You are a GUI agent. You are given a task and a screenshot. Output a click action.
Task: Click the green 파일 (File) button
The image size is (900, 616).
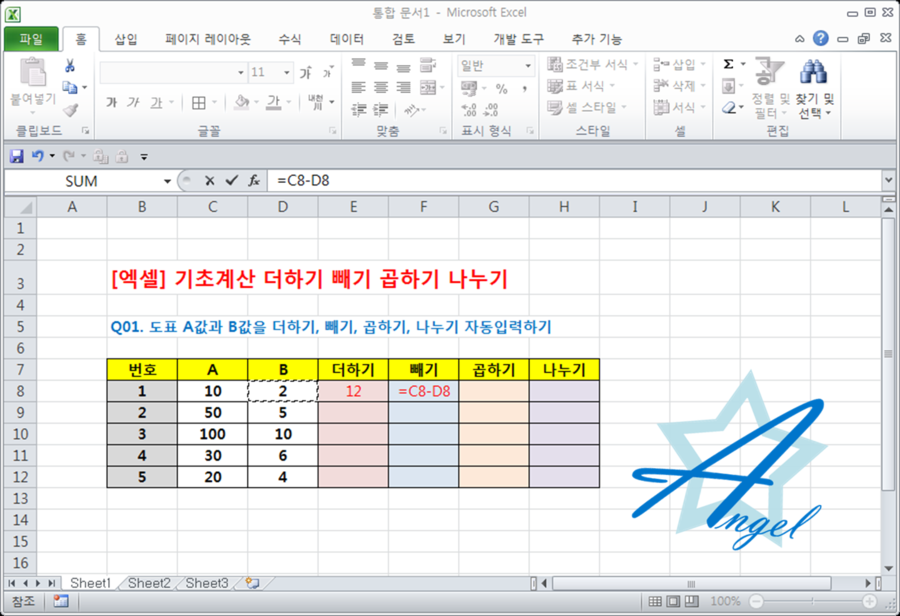[x=30, y=39]
